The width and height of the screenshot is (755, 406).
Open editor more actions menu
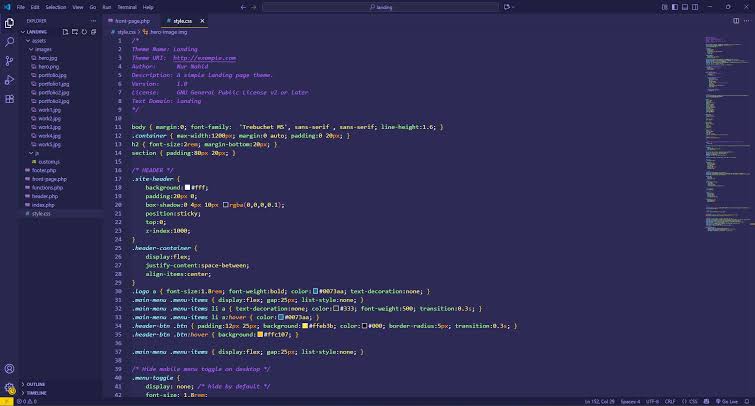(x=747, y=21)
